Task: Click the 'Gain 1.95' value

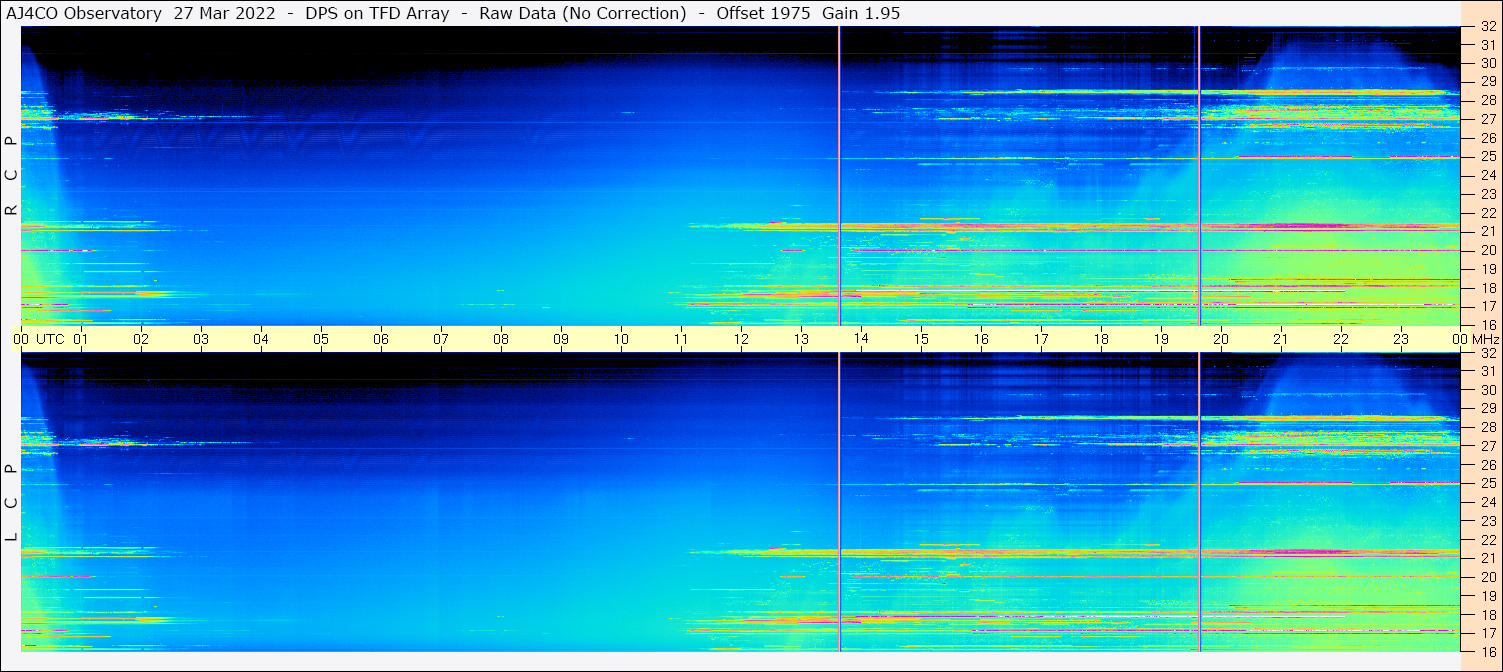Action: pyautogui.click(x=860, y=13)
